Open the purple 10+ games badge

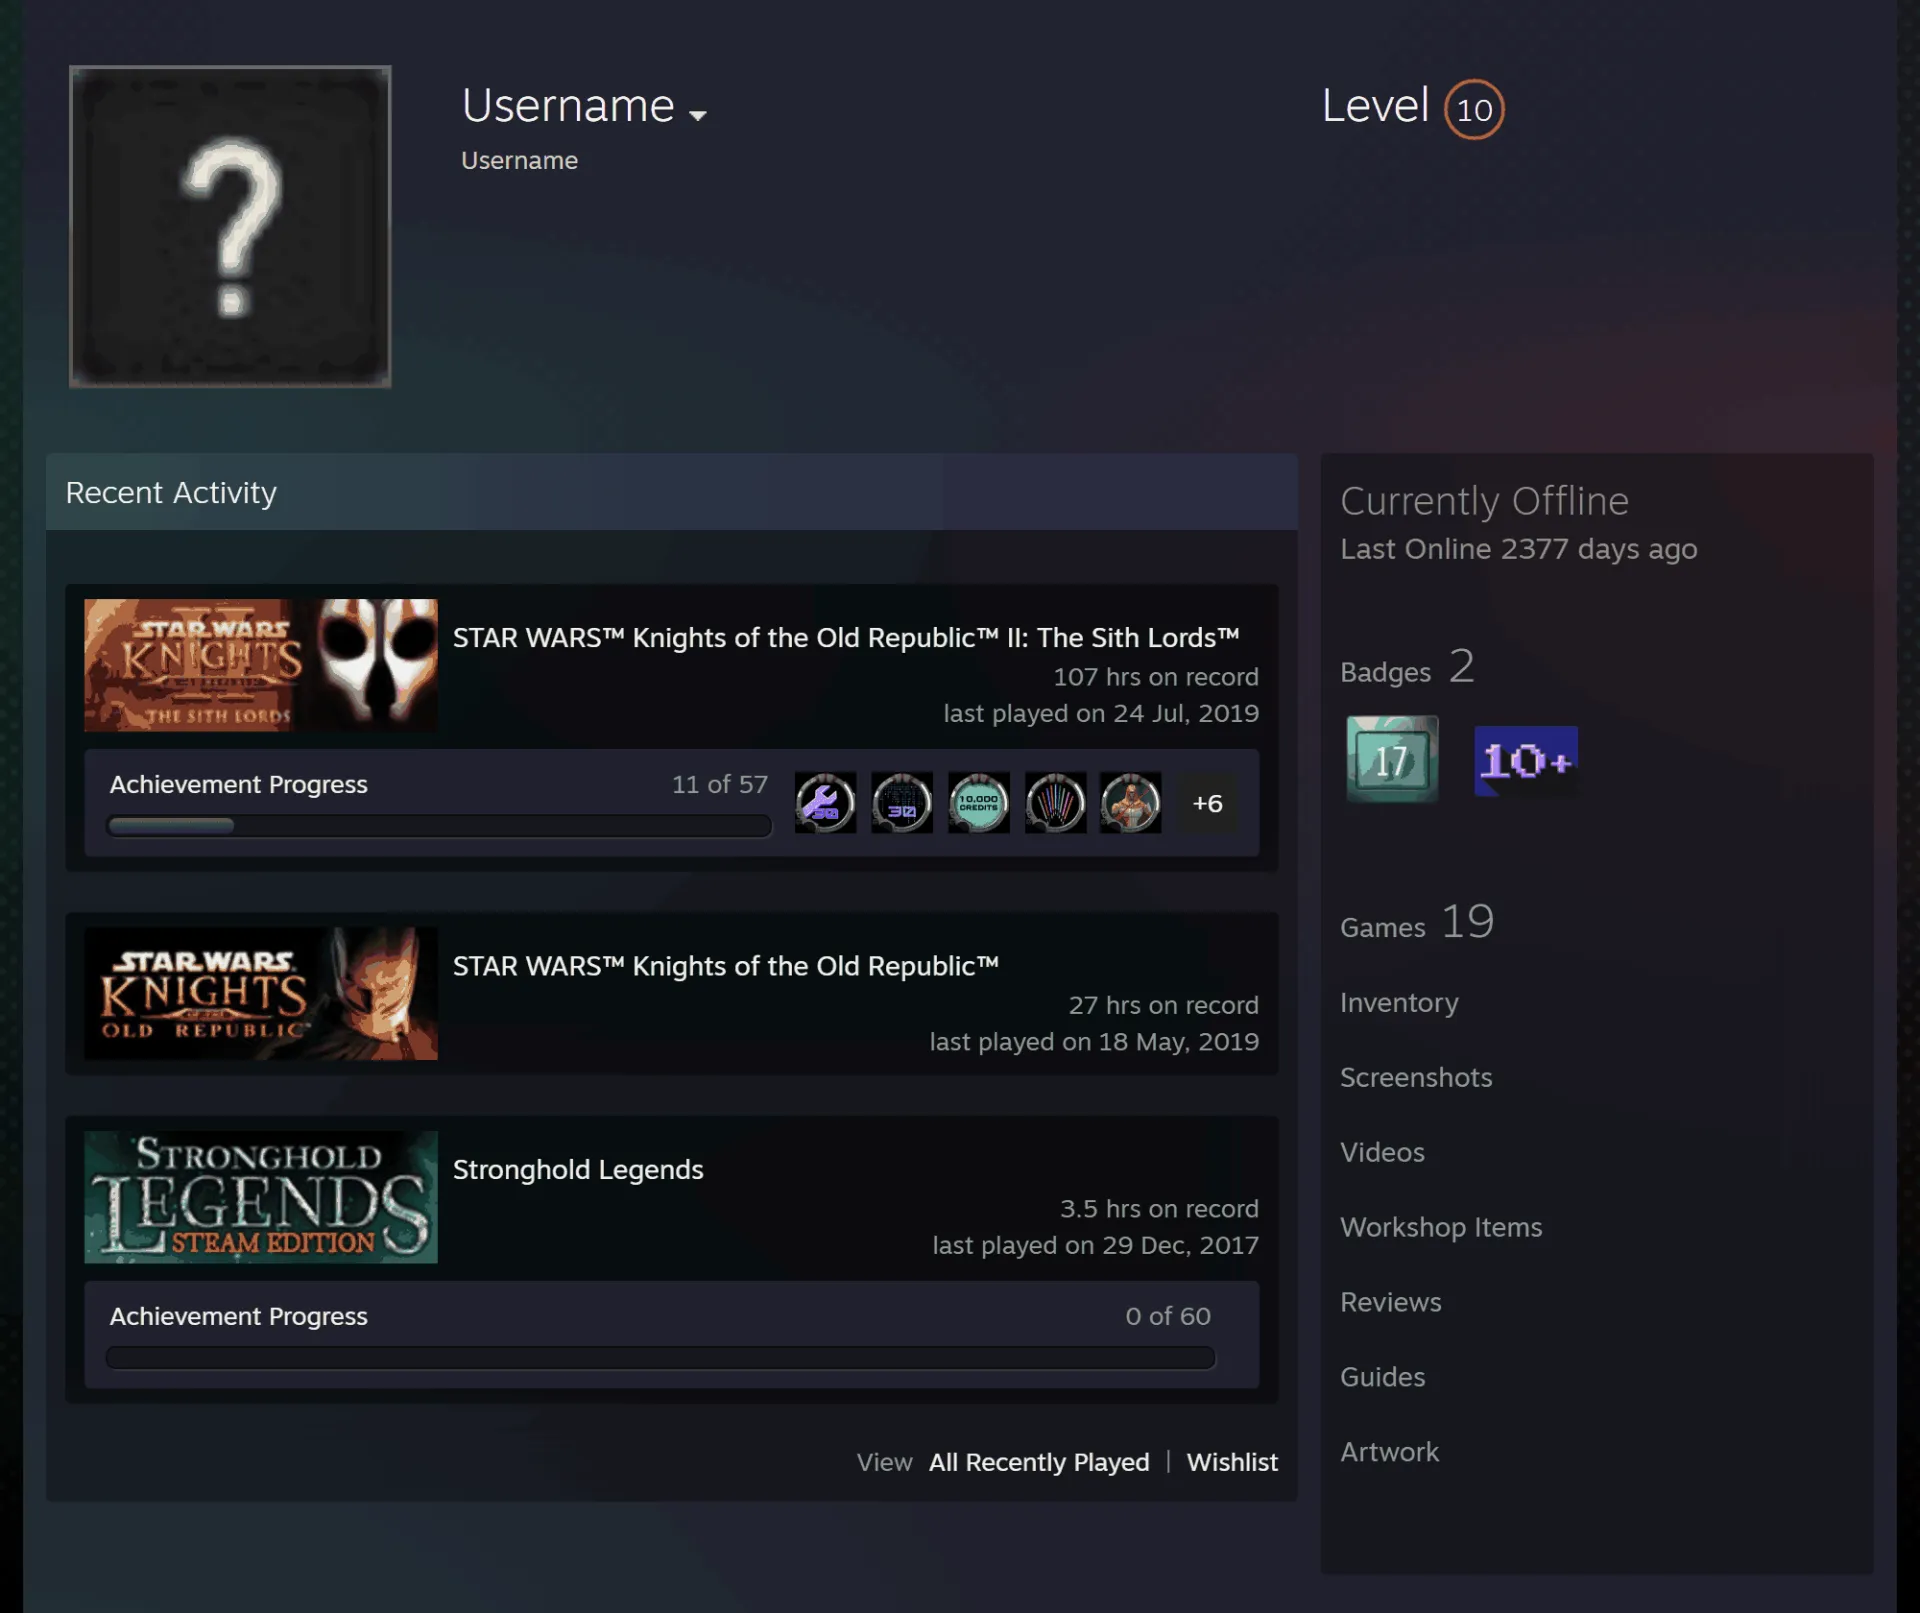click(x=1526, y=761)
